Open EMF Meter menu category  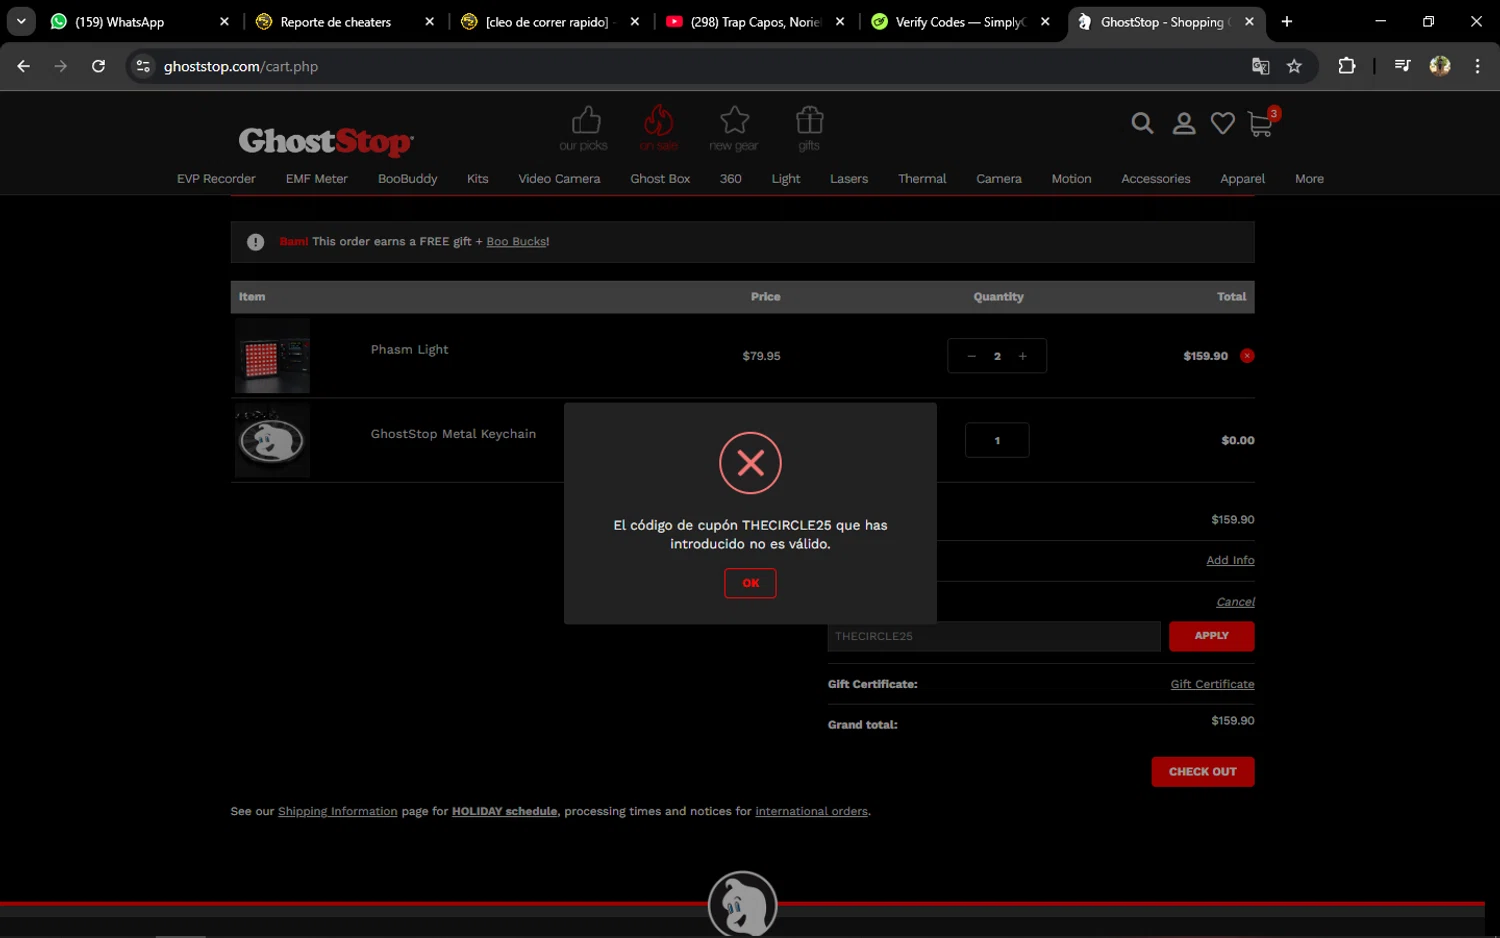(x=317, y=179)
